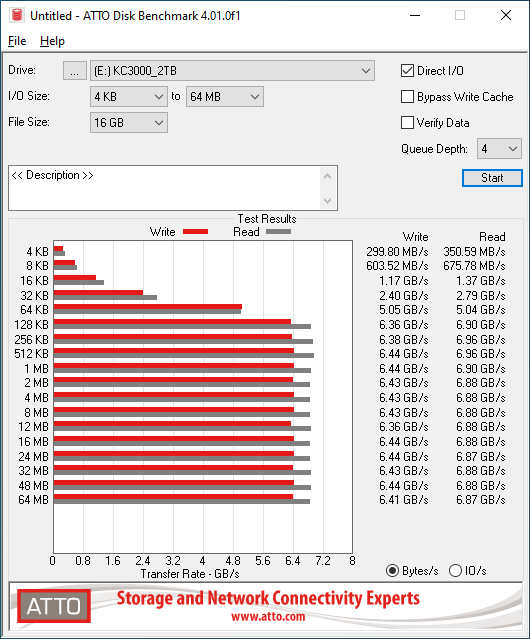Click the 64 MB row label in chart
This screenshot has height=639, width=530.
33,500
